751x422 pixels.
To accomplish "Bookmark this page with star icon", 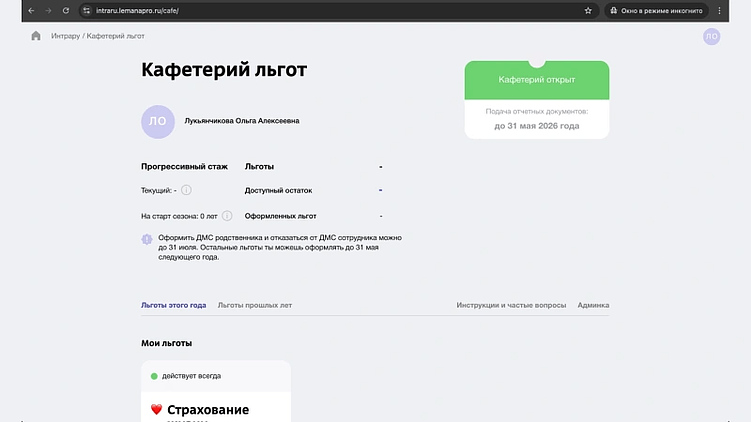I will tap(588, 11).
